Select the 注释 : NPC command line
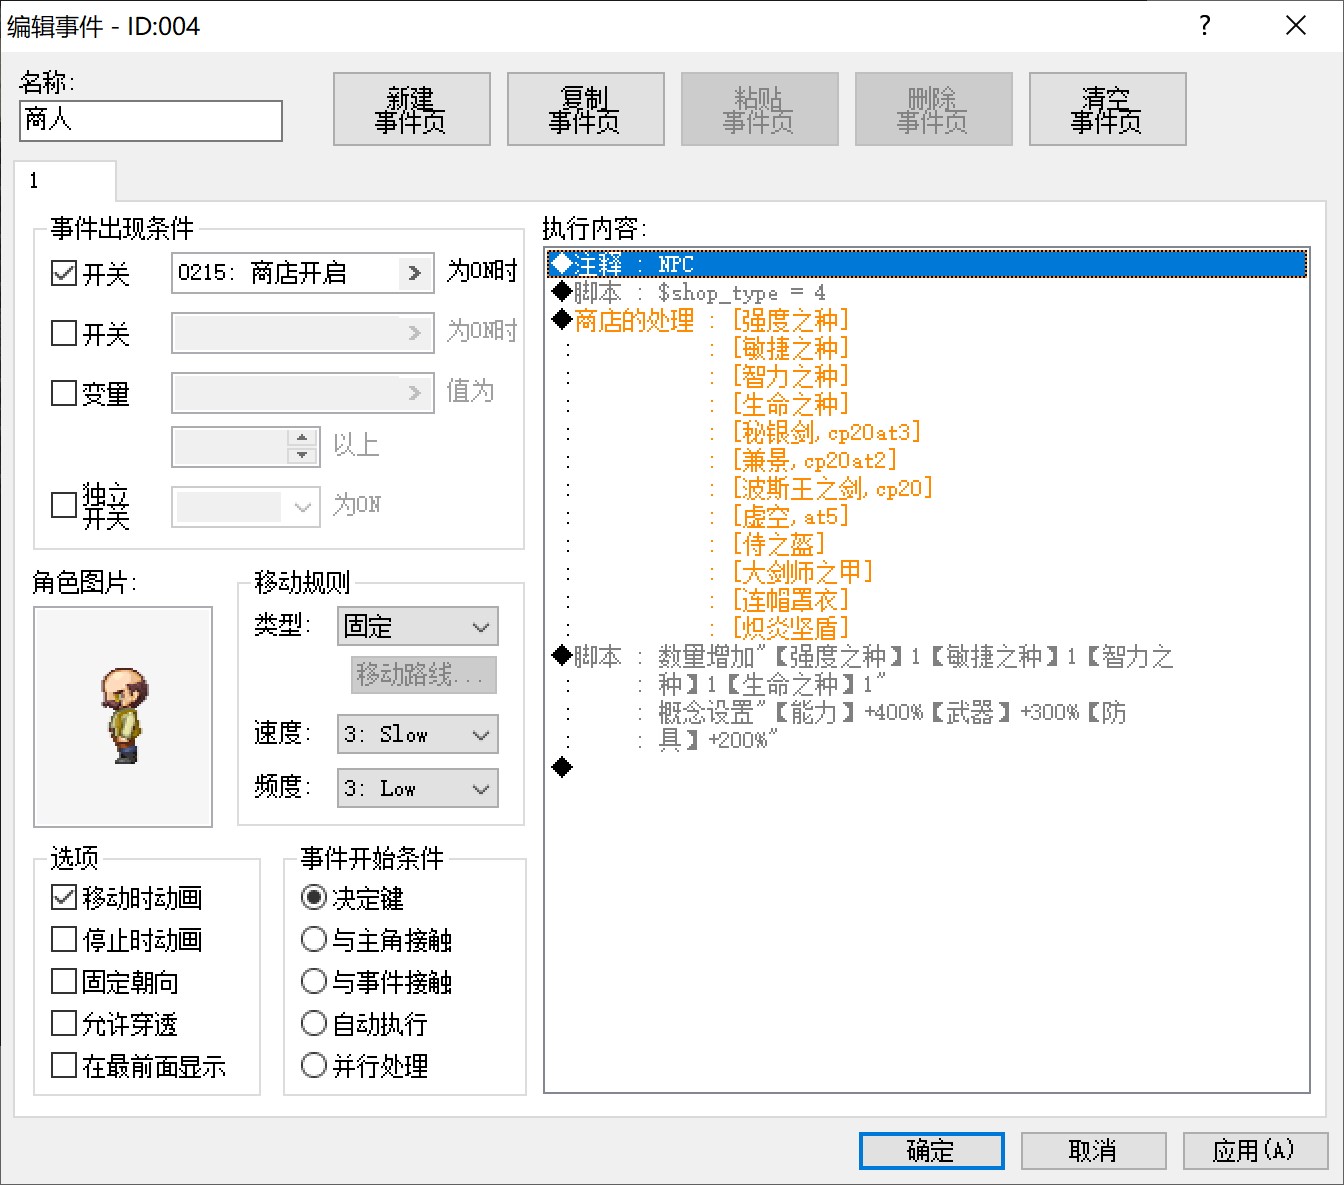 [927, 264]
